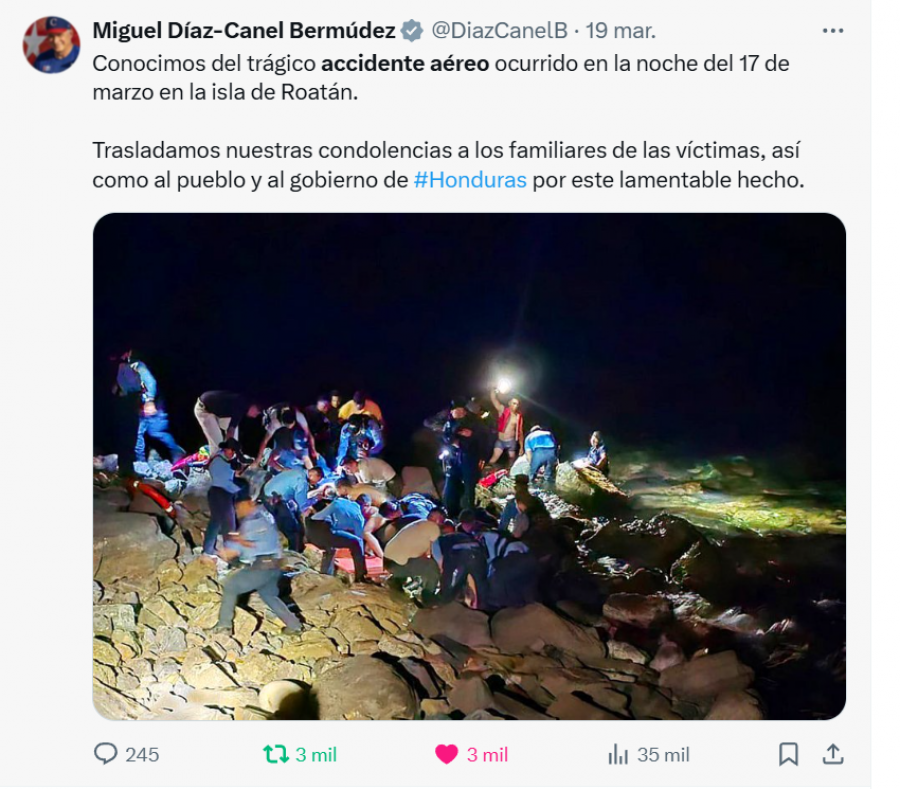
Task: Click the 245 replies count
Action: (142, 755)
